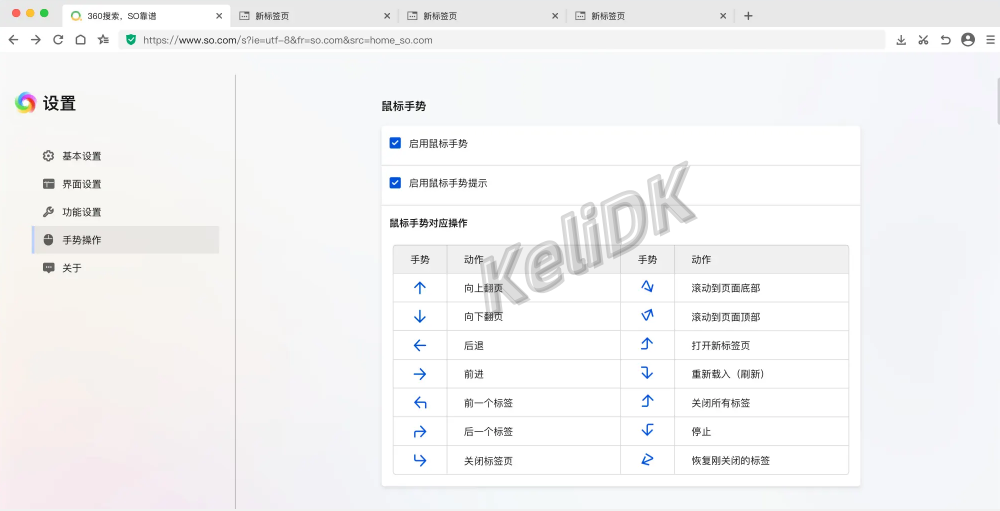1000x511 pixels.
Task: Open the browser hamburger main menu
Action: click(990, 40)
